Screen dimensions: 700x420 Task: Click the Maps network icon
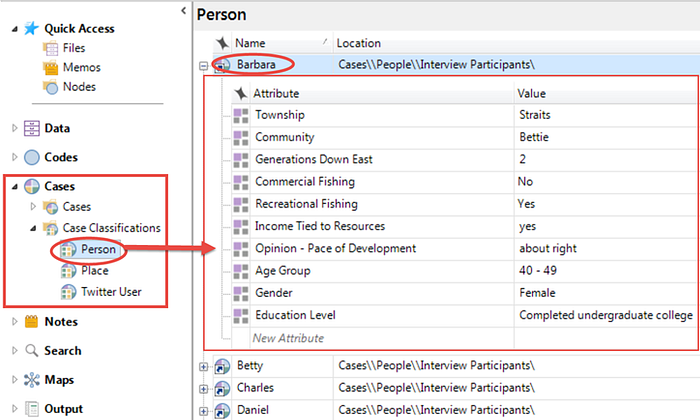(32, 380)
